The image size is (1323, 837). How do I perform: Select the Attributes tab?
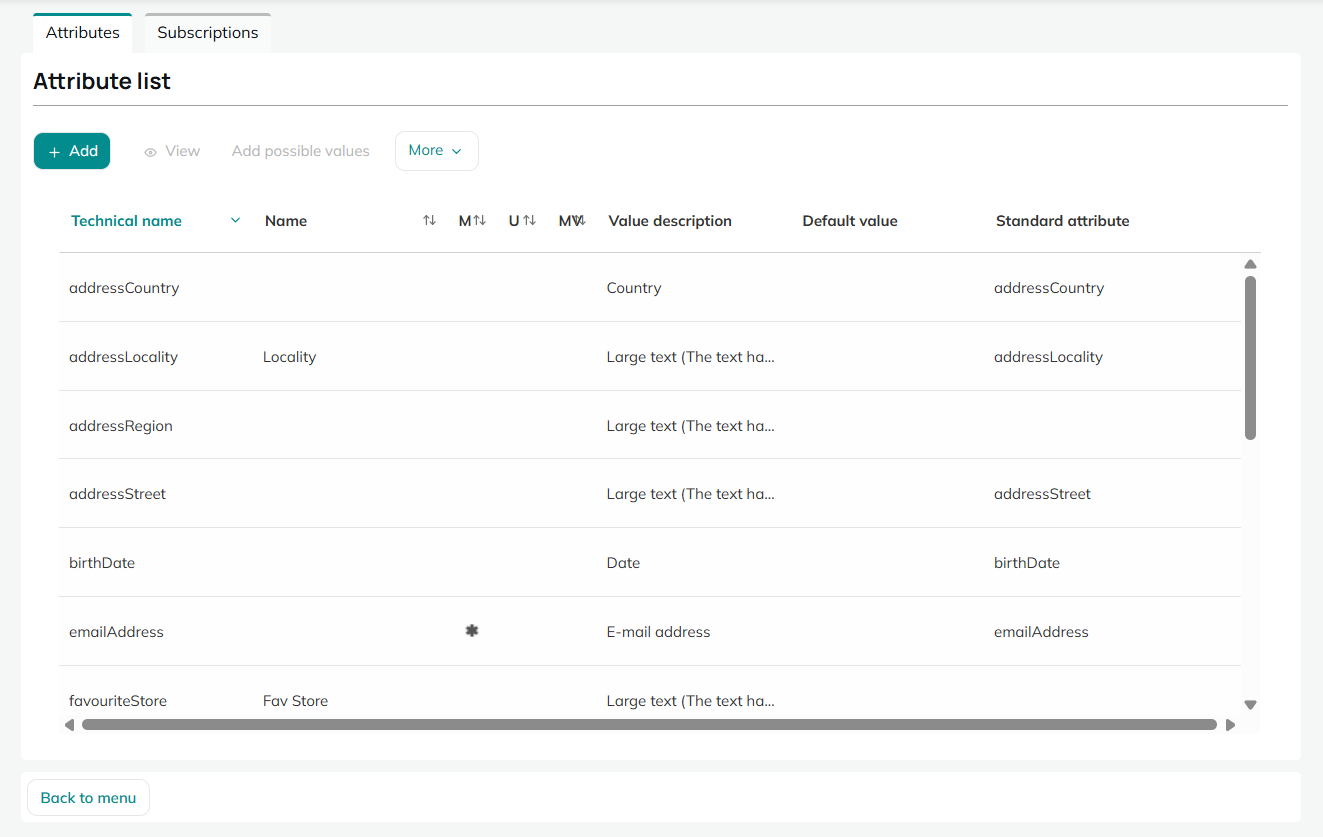click(x=83, y=33)
